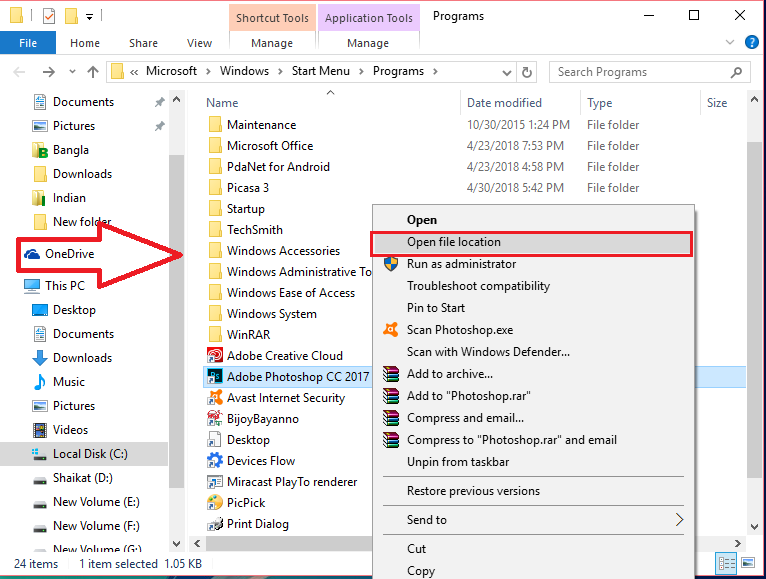Expand the chevron after Programs in path
Image resolution: width=766 pixels, height=579 pixels.
[435, 72]
